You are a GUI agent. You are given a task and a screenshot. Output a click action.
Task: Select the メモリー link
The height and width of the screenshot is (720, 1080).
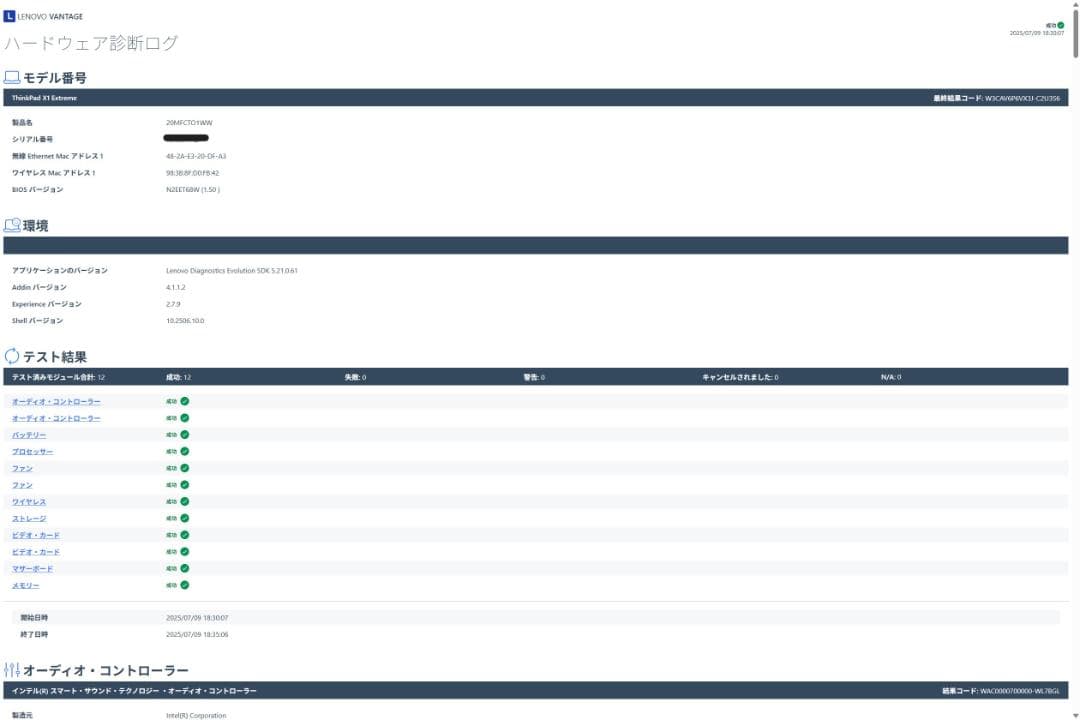click(26, 585)
